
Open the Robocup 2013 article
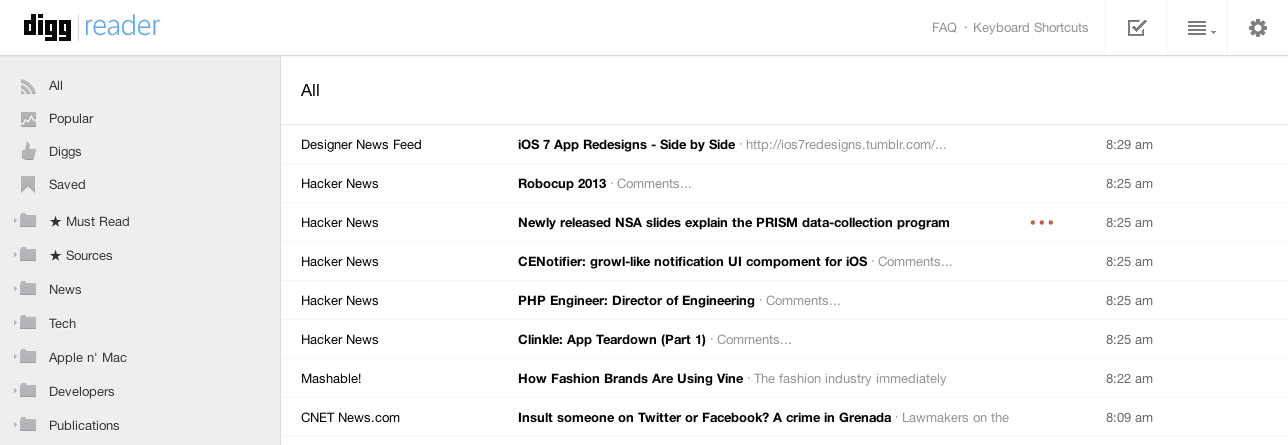point(562,184)
